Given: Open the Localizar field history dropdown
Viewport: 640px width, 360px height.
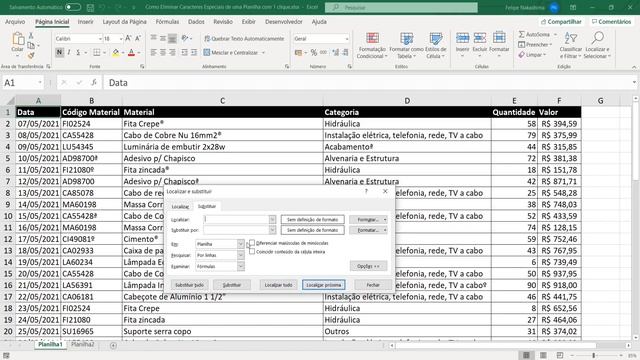Looking at the screenshot, I should click(x=272, y=219).
